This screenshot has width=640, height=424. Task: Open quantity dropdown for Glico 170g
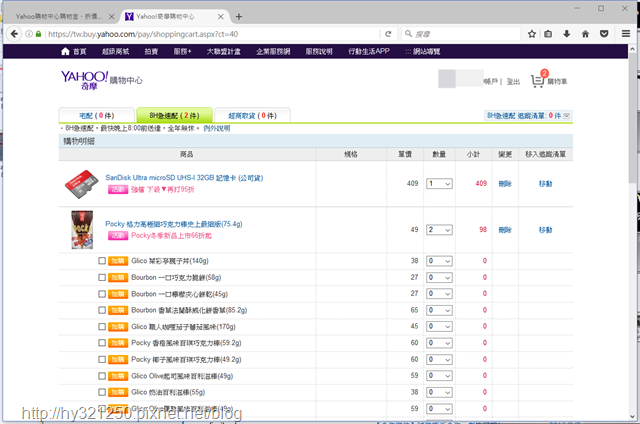(439, 326)
